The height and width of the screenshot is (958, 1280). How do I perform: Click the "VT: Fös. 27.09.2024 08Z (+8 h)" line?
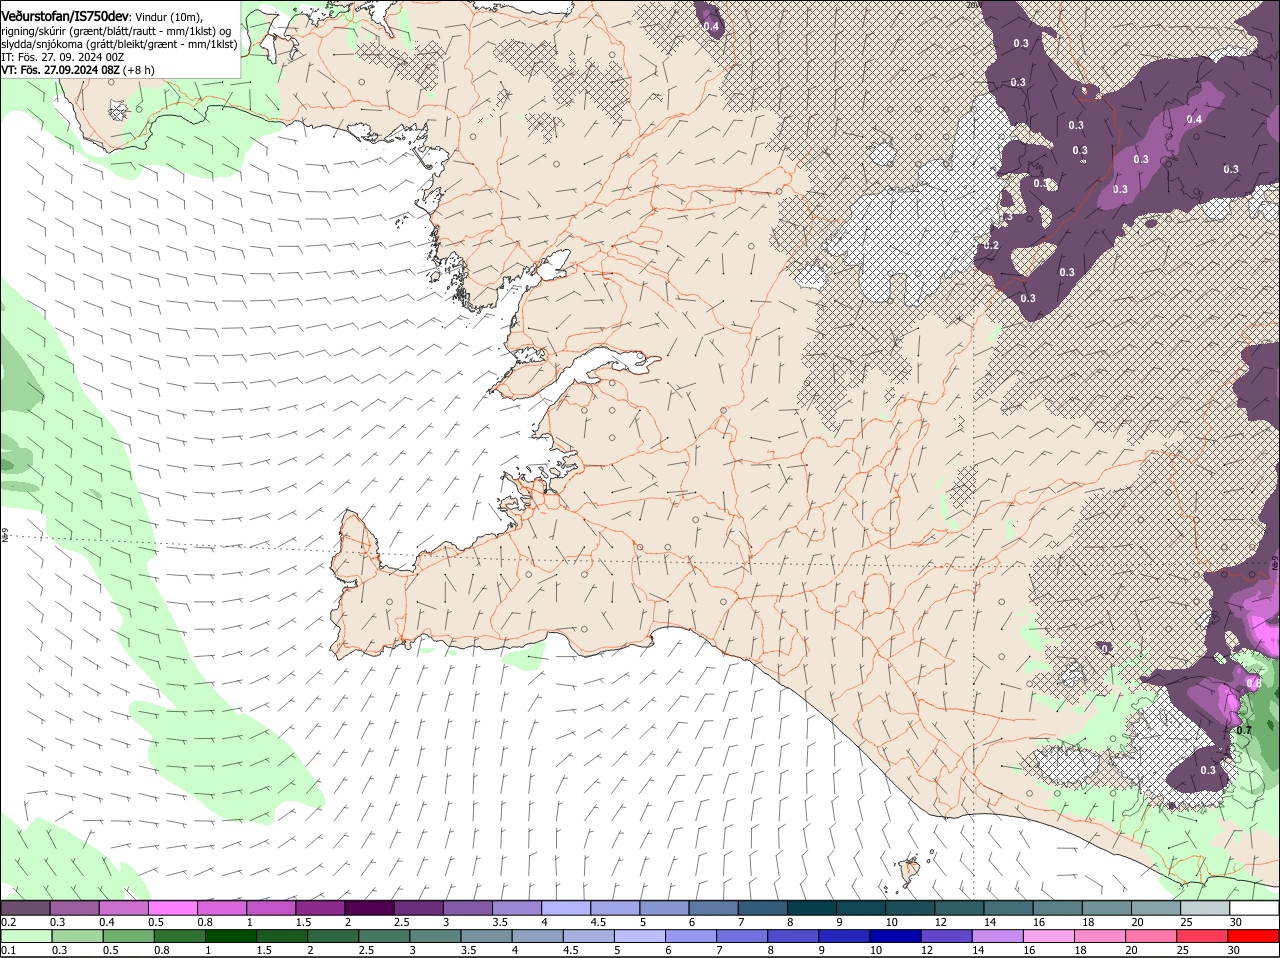pyautogui.click(x=78, y=70)
